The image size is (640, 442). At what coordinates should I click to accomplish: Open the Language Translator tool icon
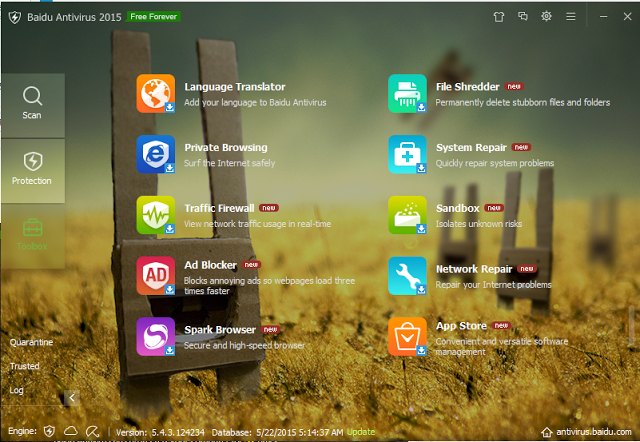pos(156,93)
